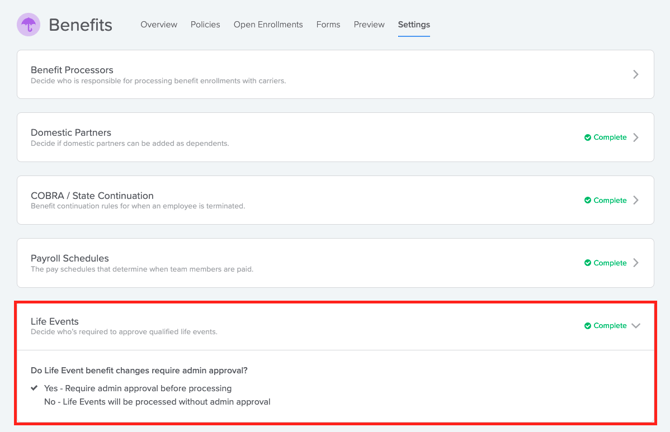Switch to the Preview tab

369,25
